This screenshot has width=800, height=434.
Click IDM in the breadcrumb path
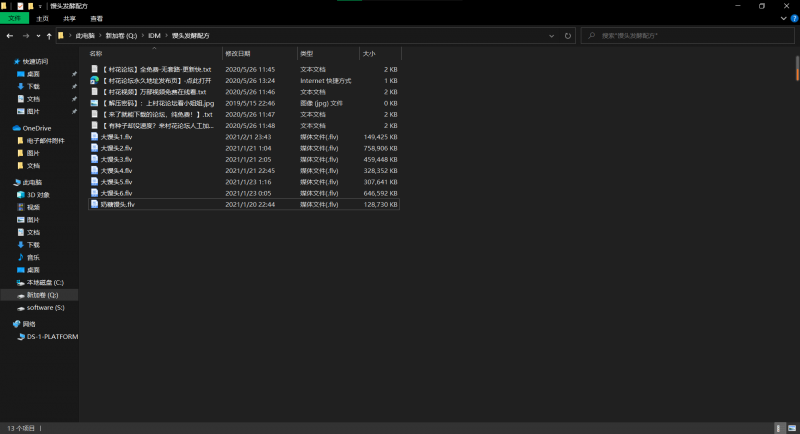[154, 36]
